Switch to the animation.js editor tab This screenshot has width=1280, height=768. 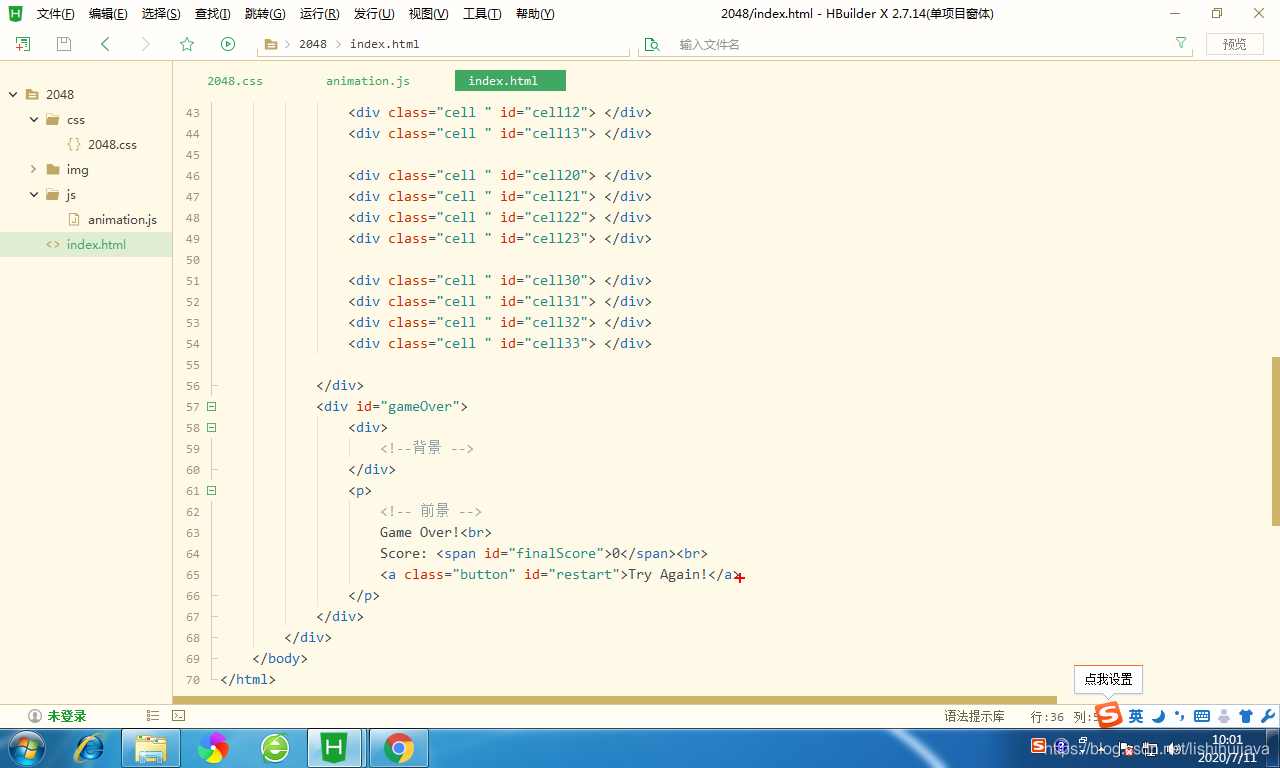368,81
